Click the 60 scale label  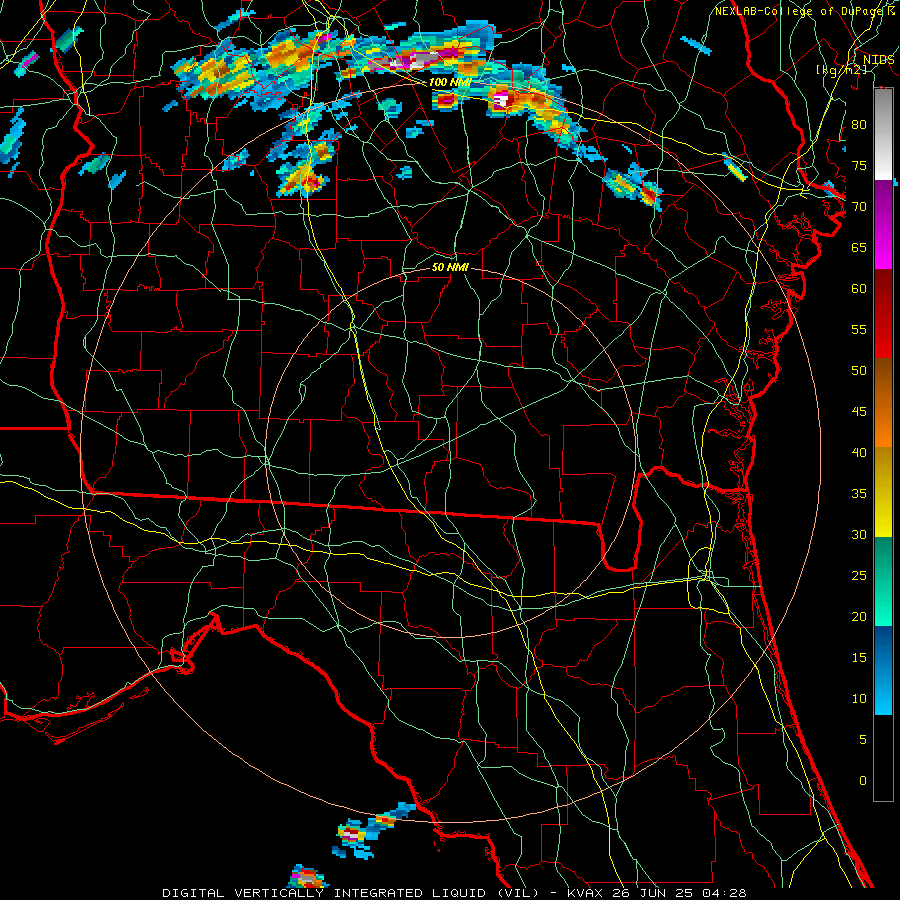[x=859, y=289]
